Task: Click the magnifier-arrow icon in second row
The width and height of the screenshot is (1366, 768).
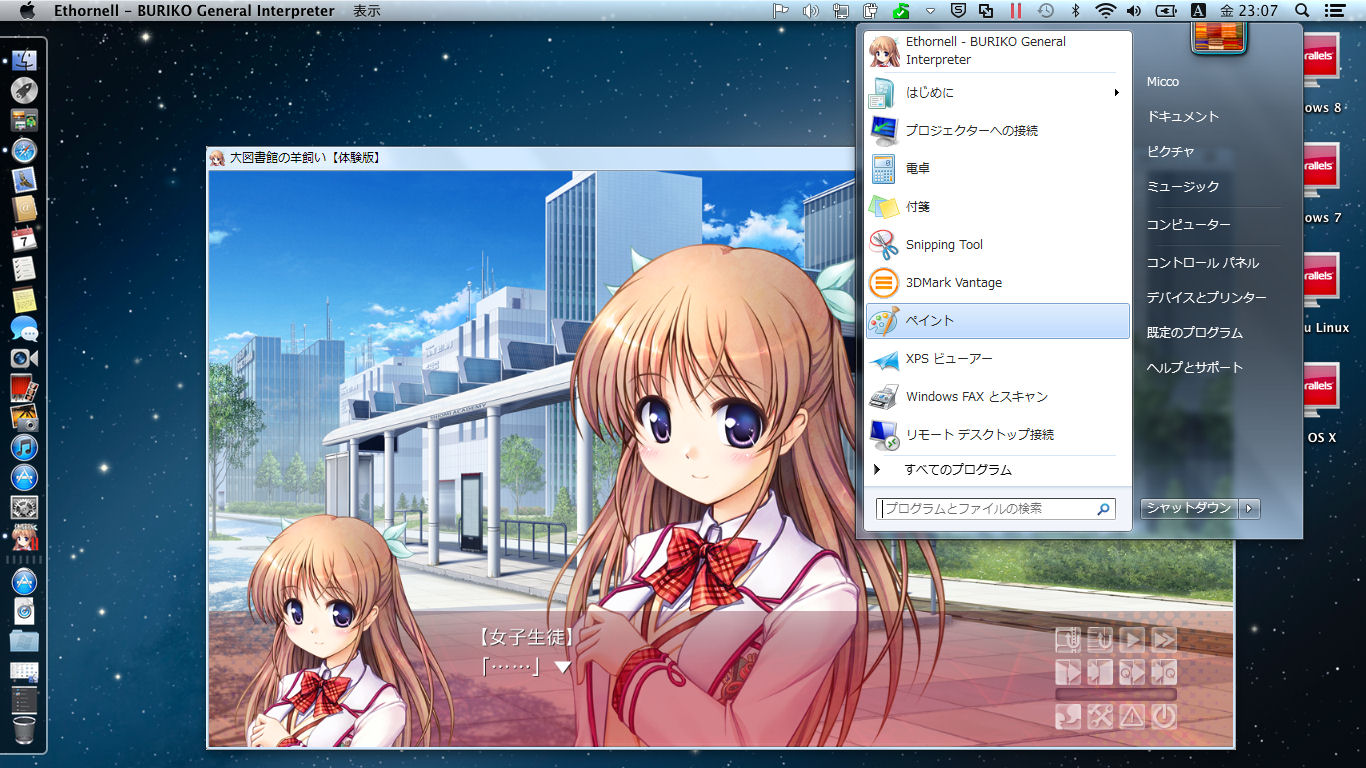Action: click(1132, 671)
